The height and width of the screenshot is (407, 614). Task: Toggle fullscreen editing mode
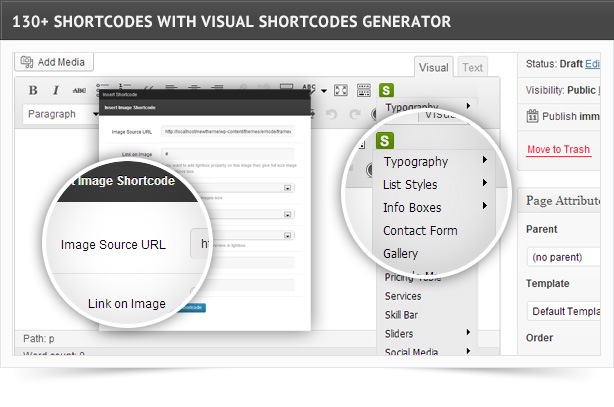pos(340,90)
